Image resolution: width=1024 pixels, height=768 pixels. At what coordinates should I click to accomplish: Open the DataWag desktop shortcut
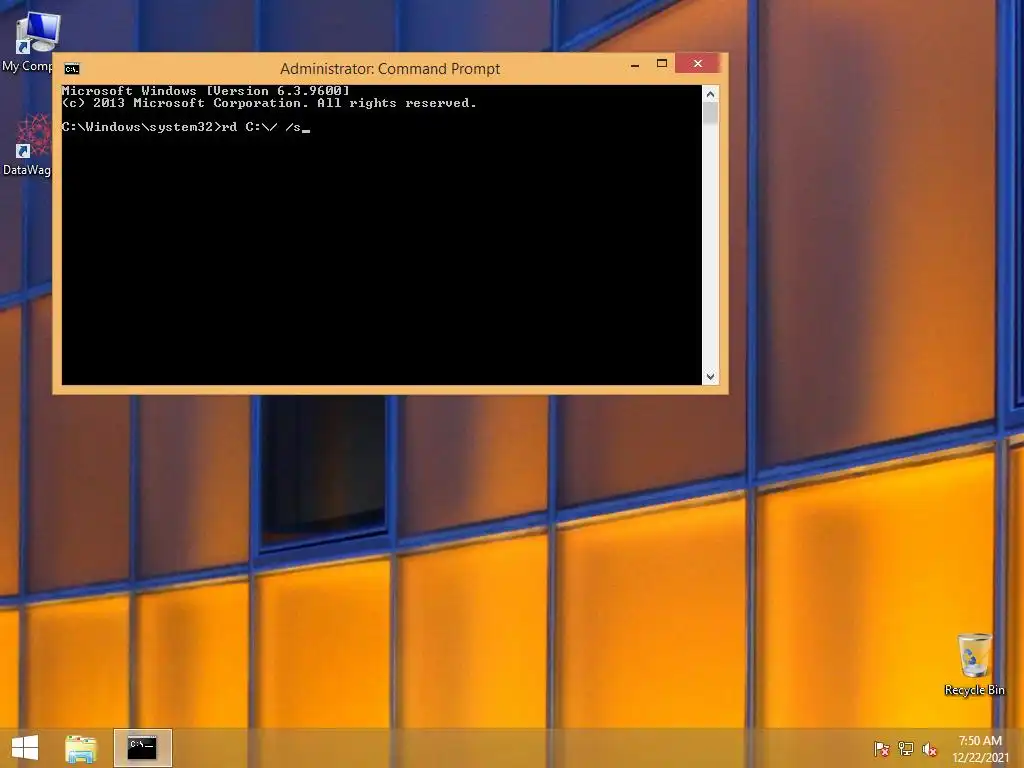pyautogui.click(x=29, y=144)
